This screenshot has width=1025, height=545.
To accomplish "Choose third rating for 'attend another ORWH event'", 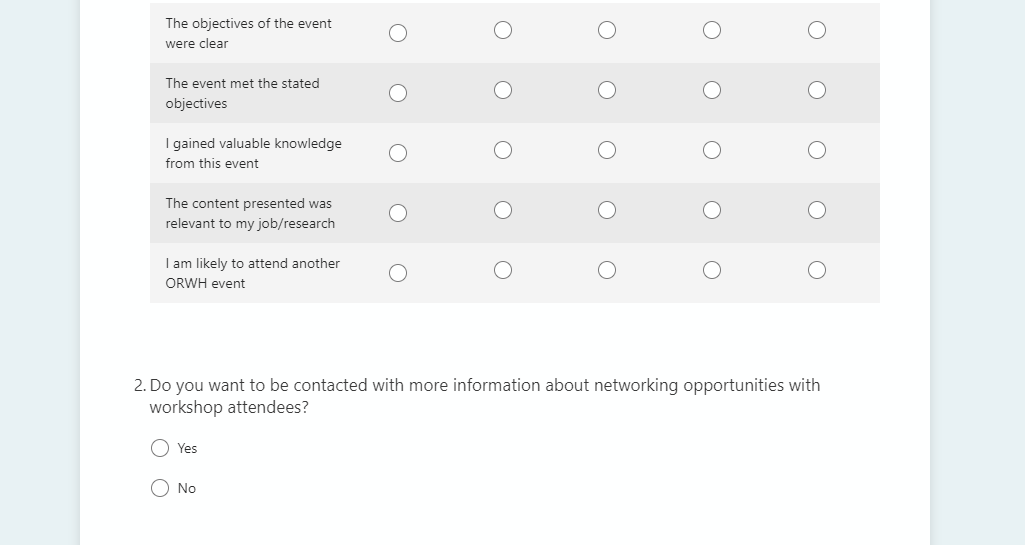I will (x=607, y=270).
